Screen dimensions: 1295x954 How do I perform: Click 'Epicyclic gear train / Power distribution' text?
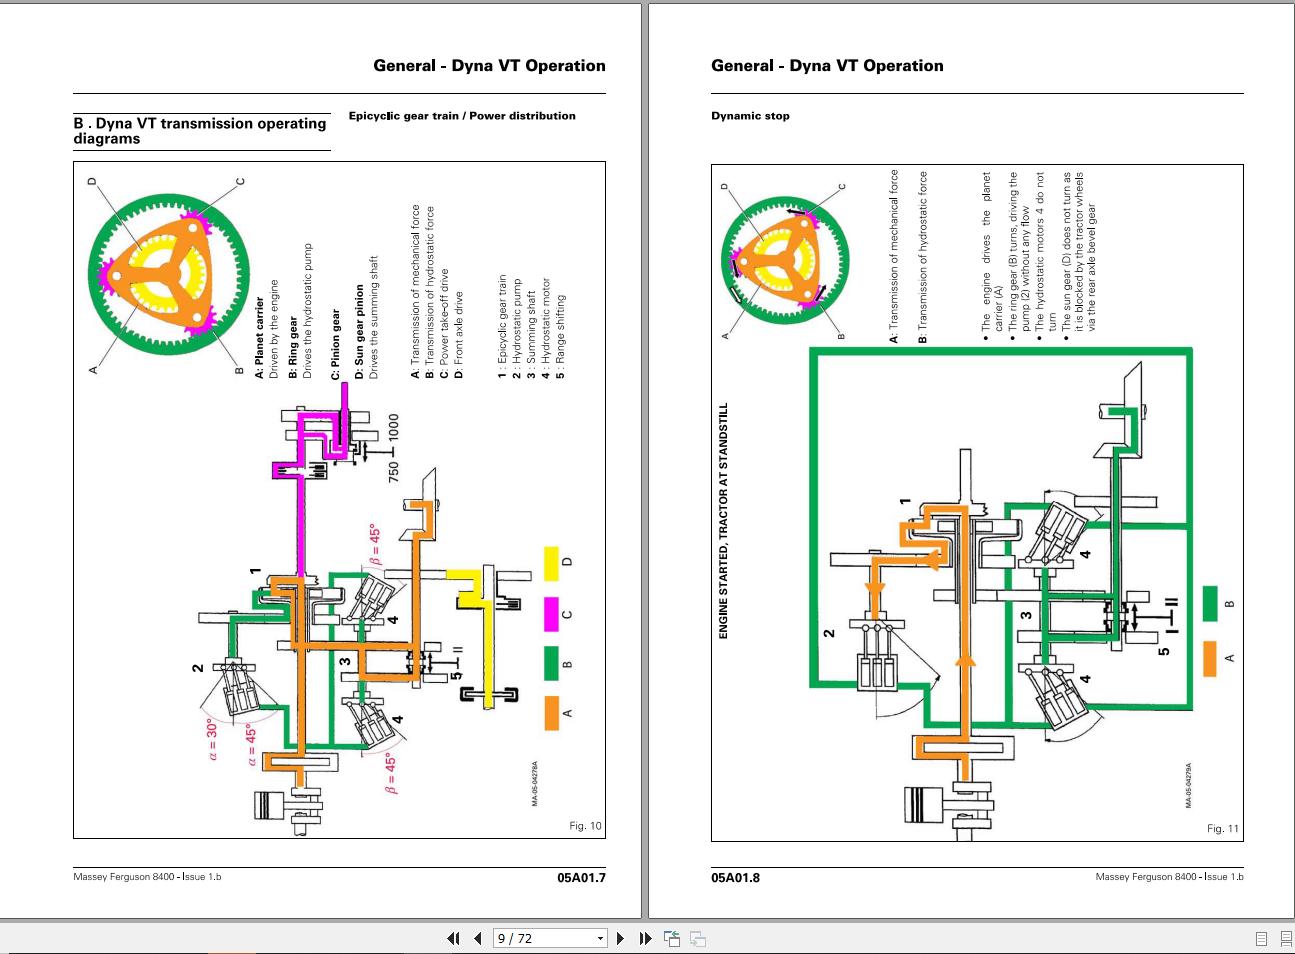point(462,116)
